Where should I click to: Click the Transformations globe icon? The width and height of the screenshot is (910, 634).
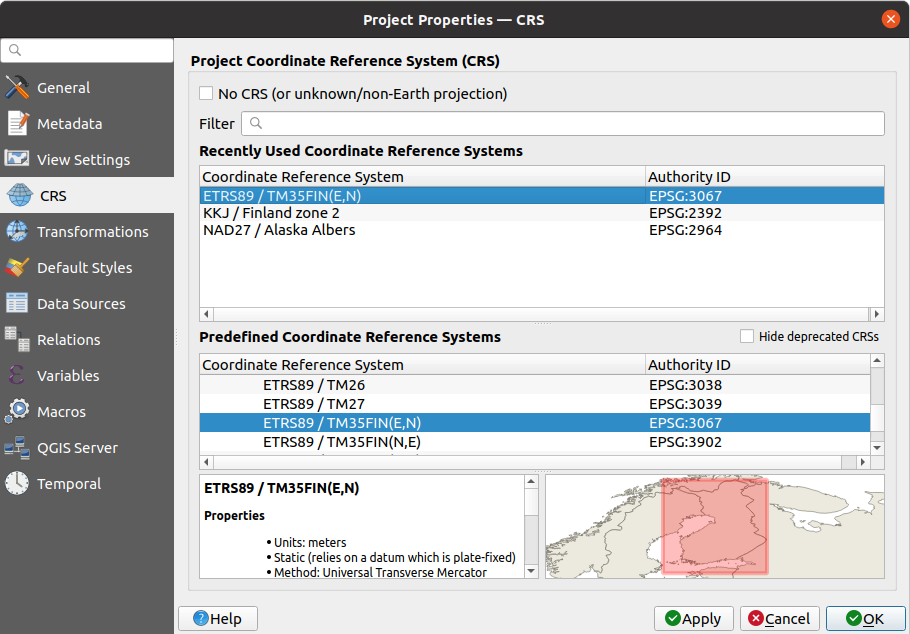pyautogui.click(x=18, y=231)
